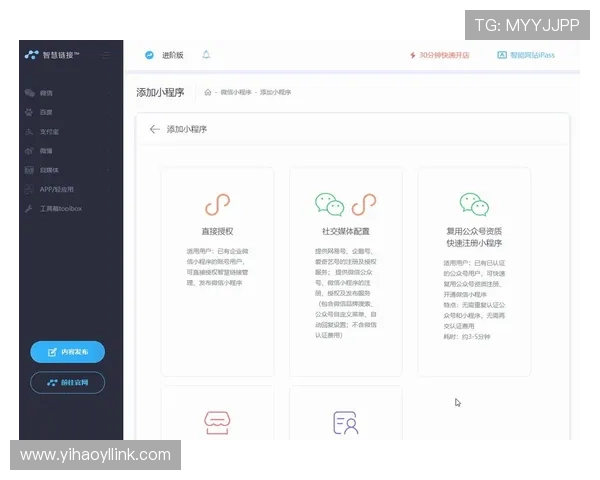This screenshot has height=480, width=600.
Task: Click the 直接授权 mini program icon
Action: [217, 205]
